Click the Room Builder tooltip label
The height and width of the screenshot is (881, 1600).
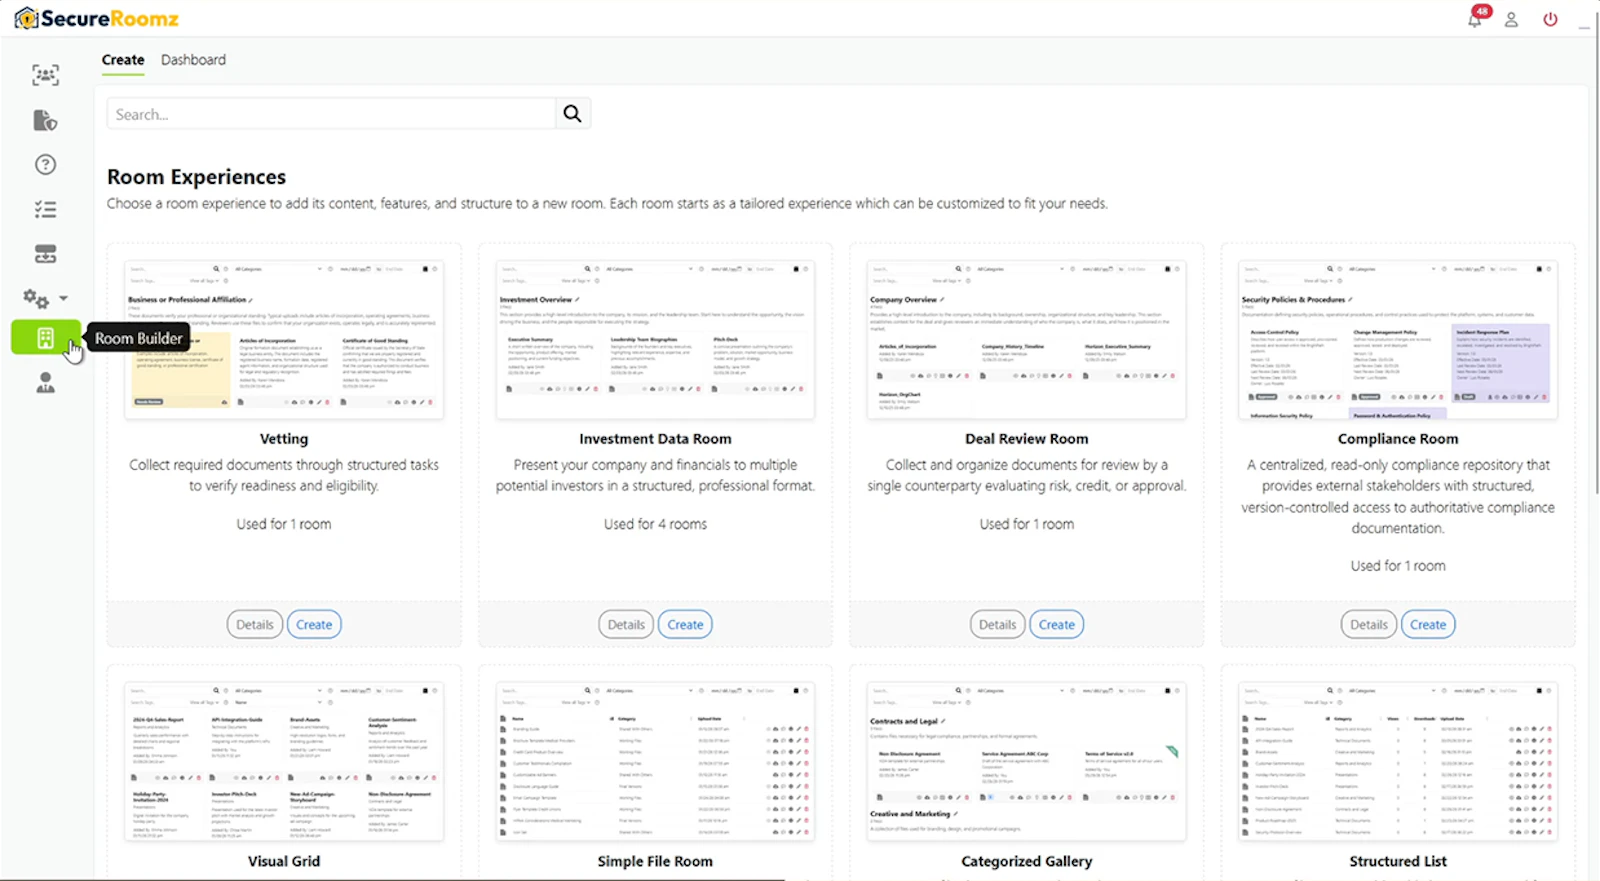point(139,338)
